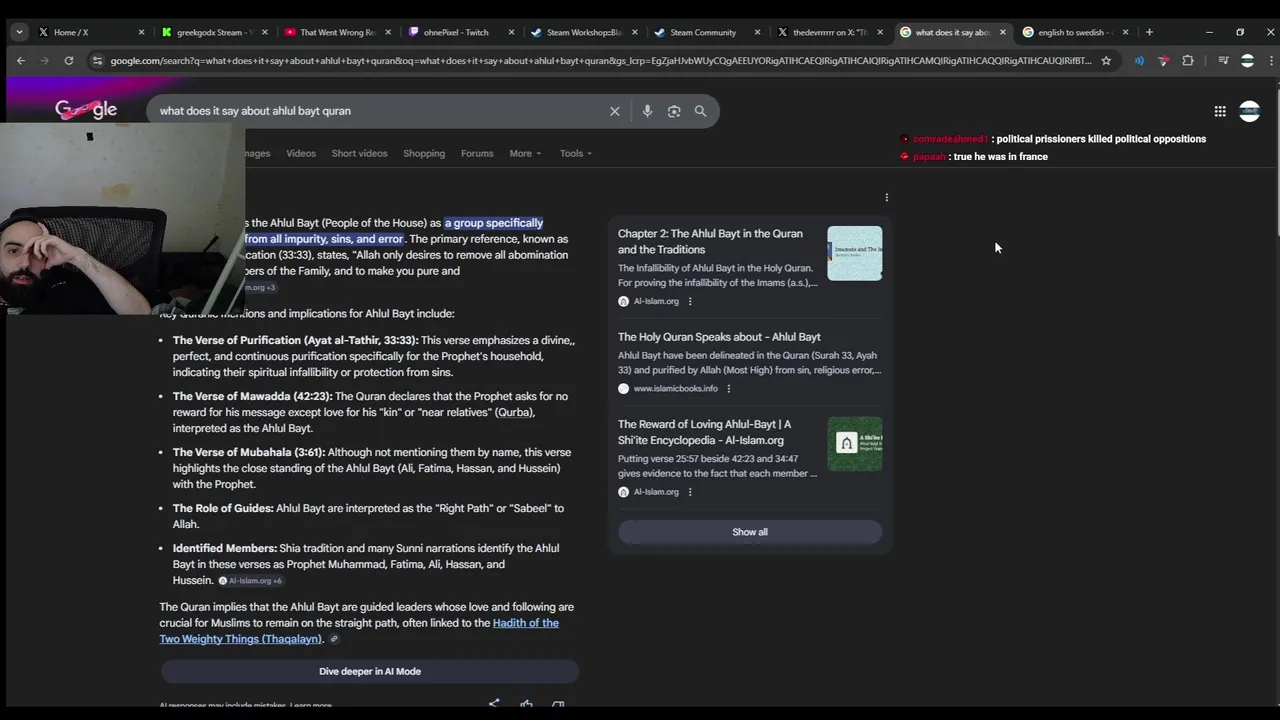Select the Videos search filter
Viewport: 1280px width, 720px height.
click(x=301, y=153)
